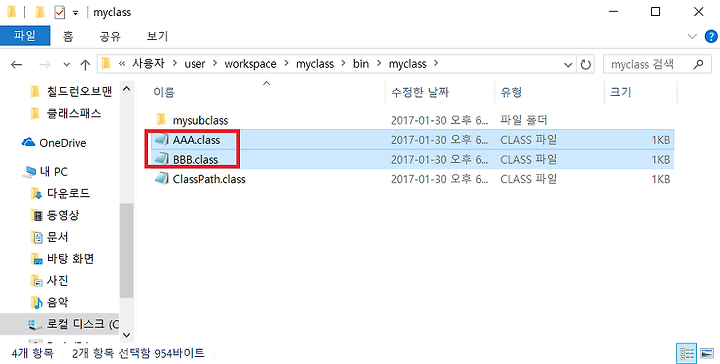720x364 pixels.
Task: Click the properties checkmark icon in title bar
Action: 60,12
